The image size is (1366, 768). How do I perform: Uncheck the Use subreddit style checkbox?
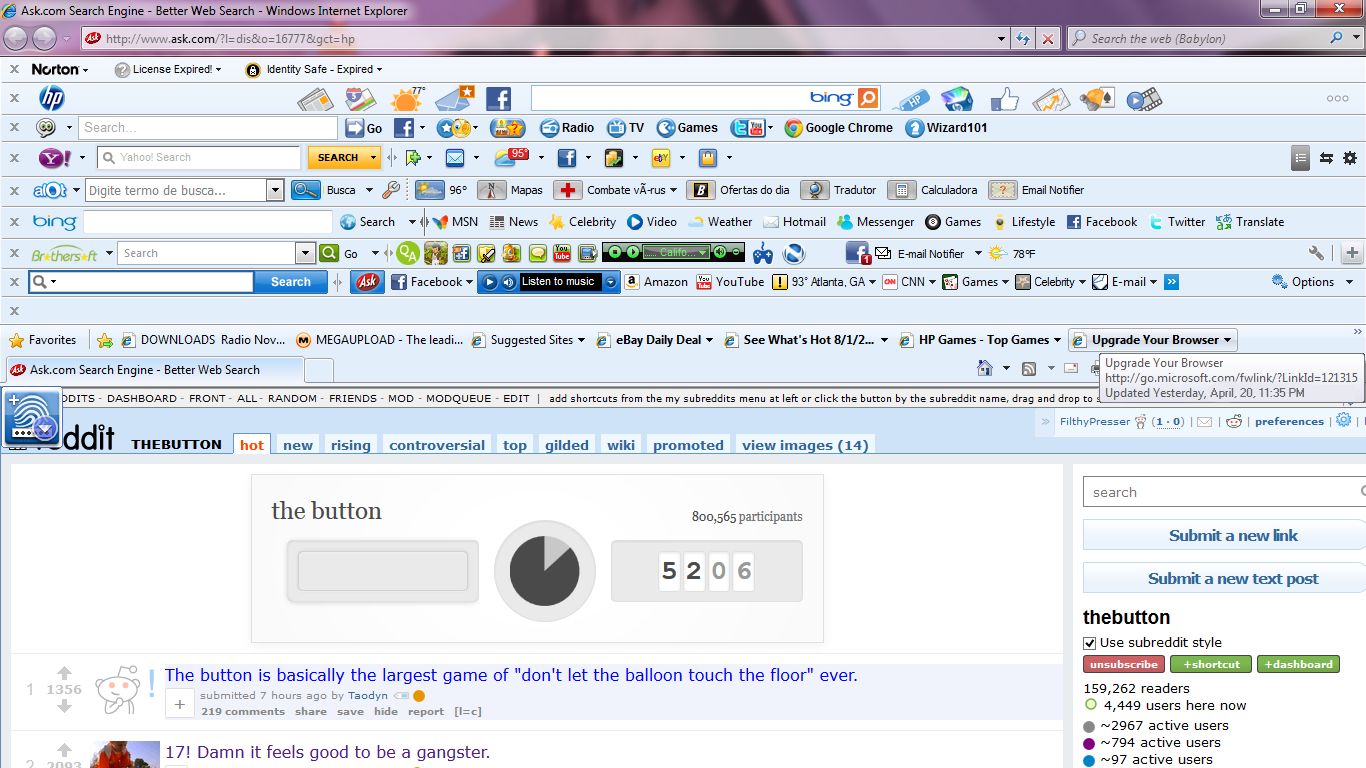click(x=1089, y=643)
